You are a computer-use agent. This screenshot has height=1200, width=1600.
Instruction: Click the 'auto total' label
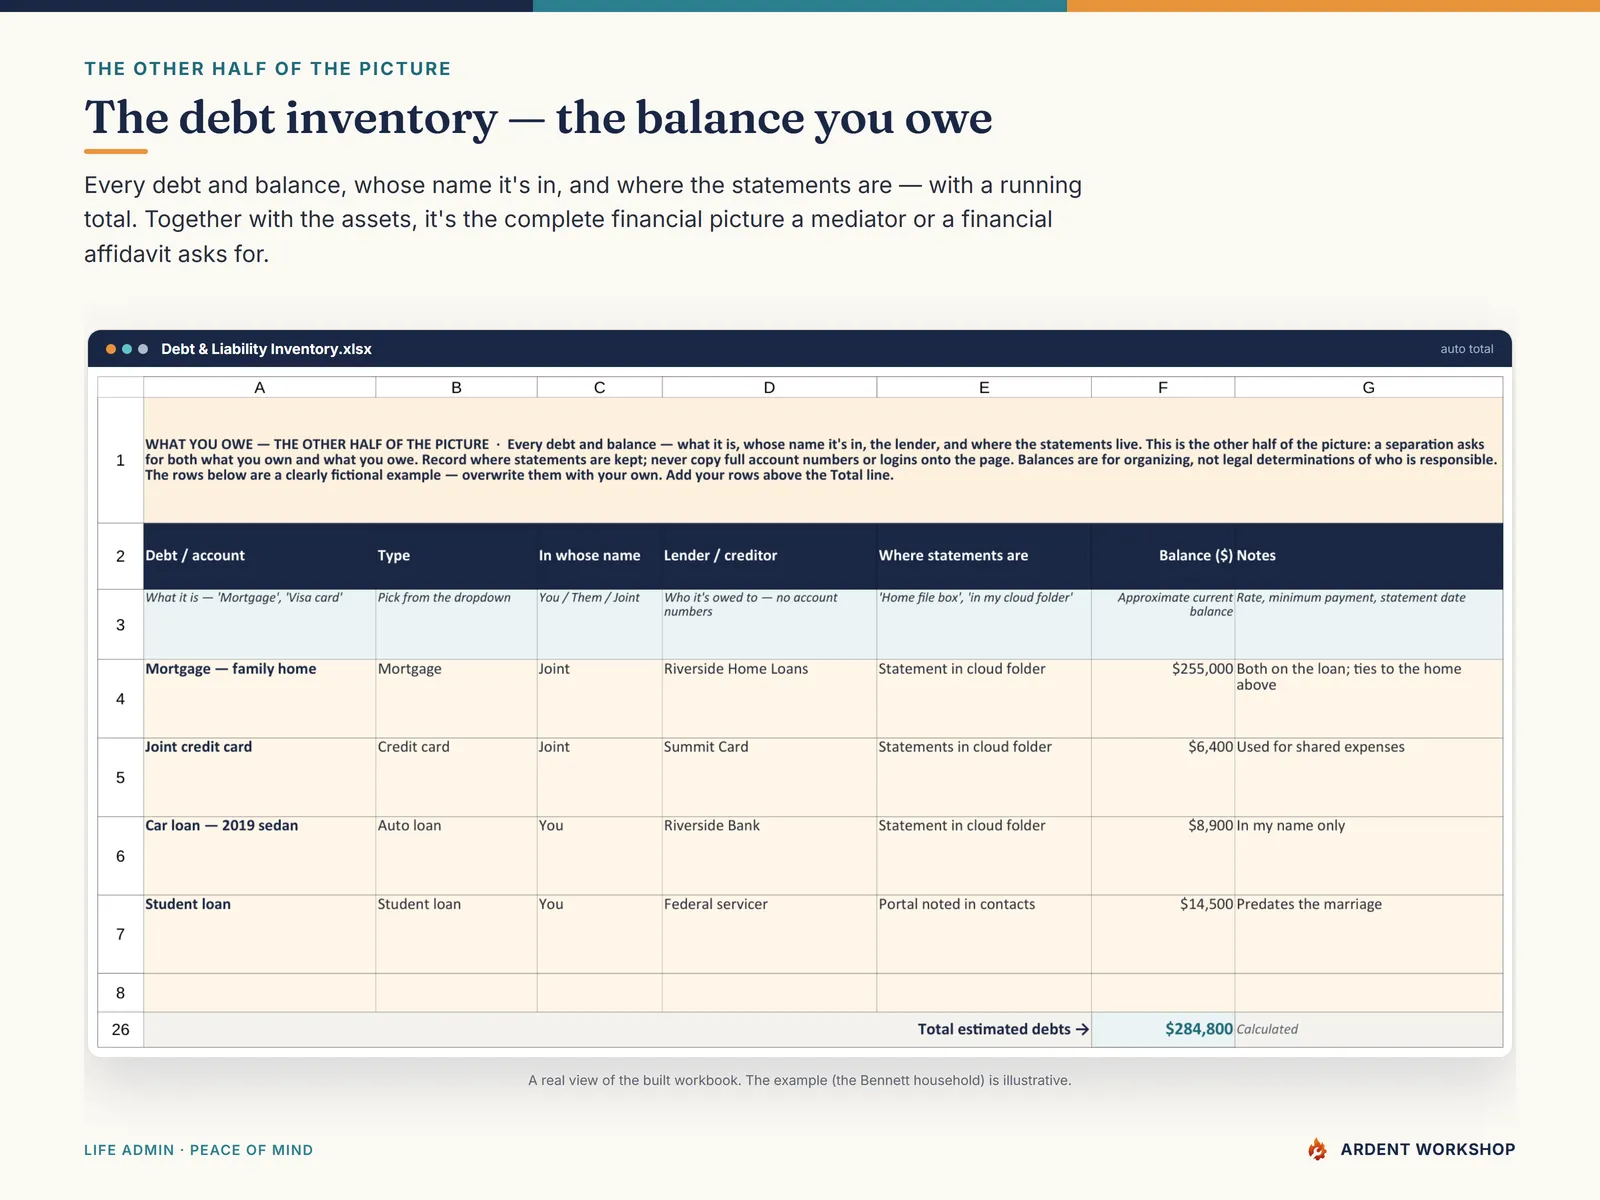pos(1467,349)
